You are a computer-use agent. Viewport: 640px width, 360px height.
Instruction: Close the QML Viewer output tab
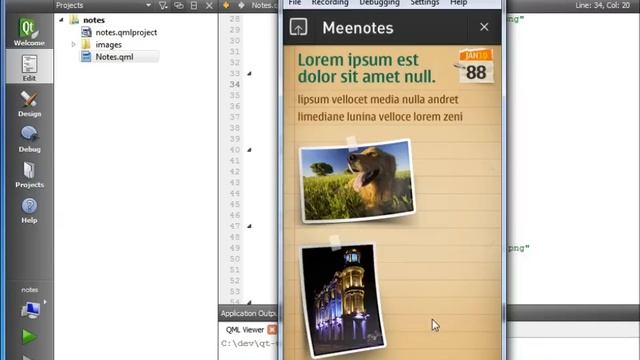[272, 329]
